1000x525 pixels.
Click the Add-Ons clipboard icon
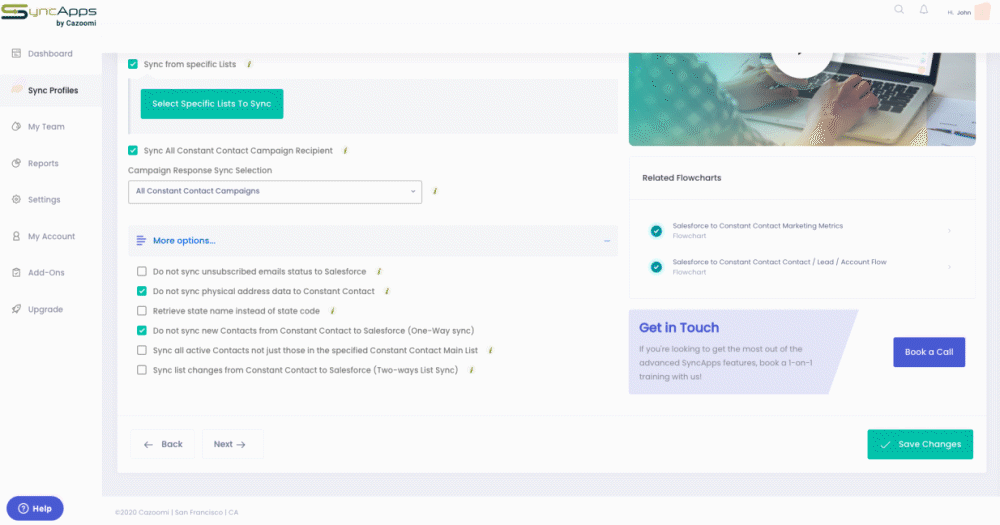click(x=17, y=272)
